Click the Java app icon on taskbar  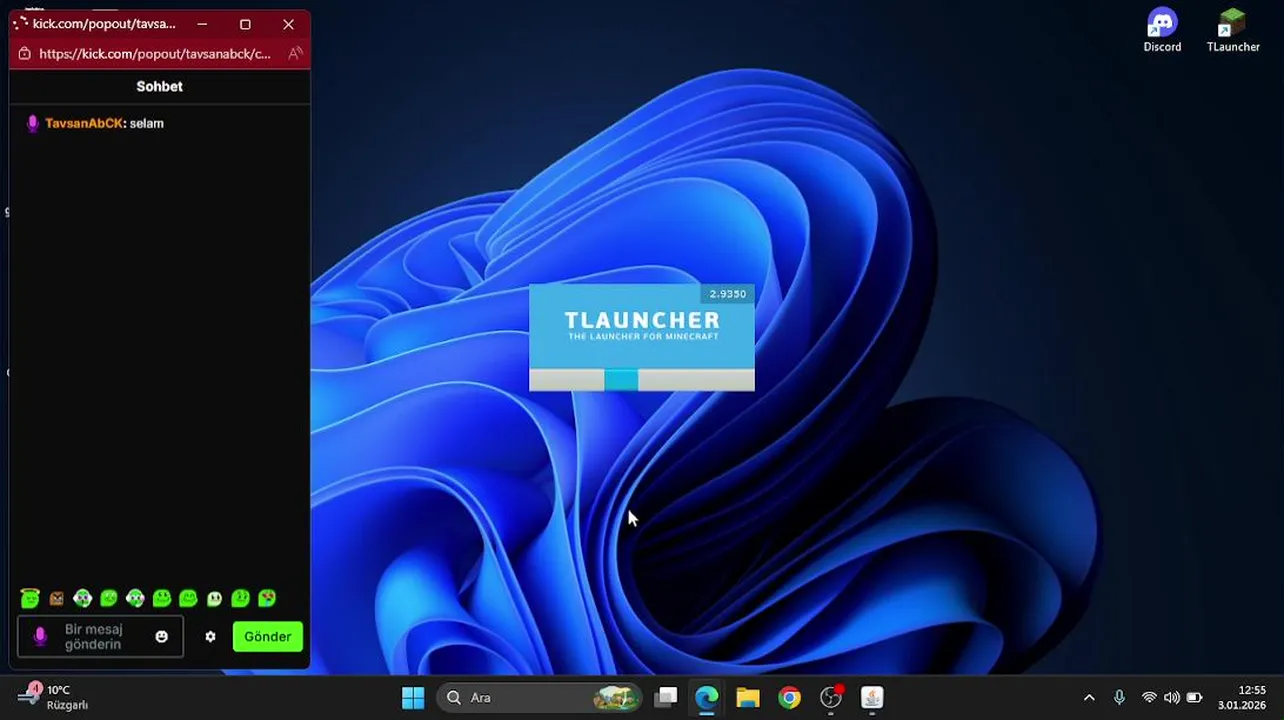coord(872,698)
